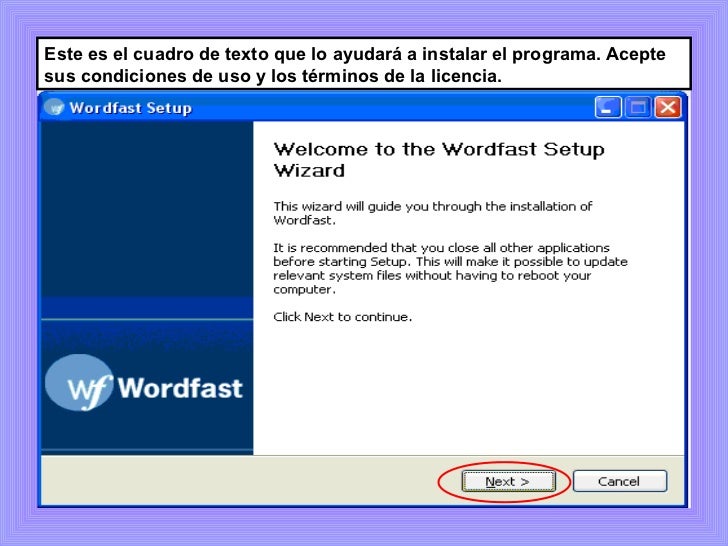Click the Wordfast Setup title text
The height and width of the screenshot is (546, 728).
coord(130,108)
